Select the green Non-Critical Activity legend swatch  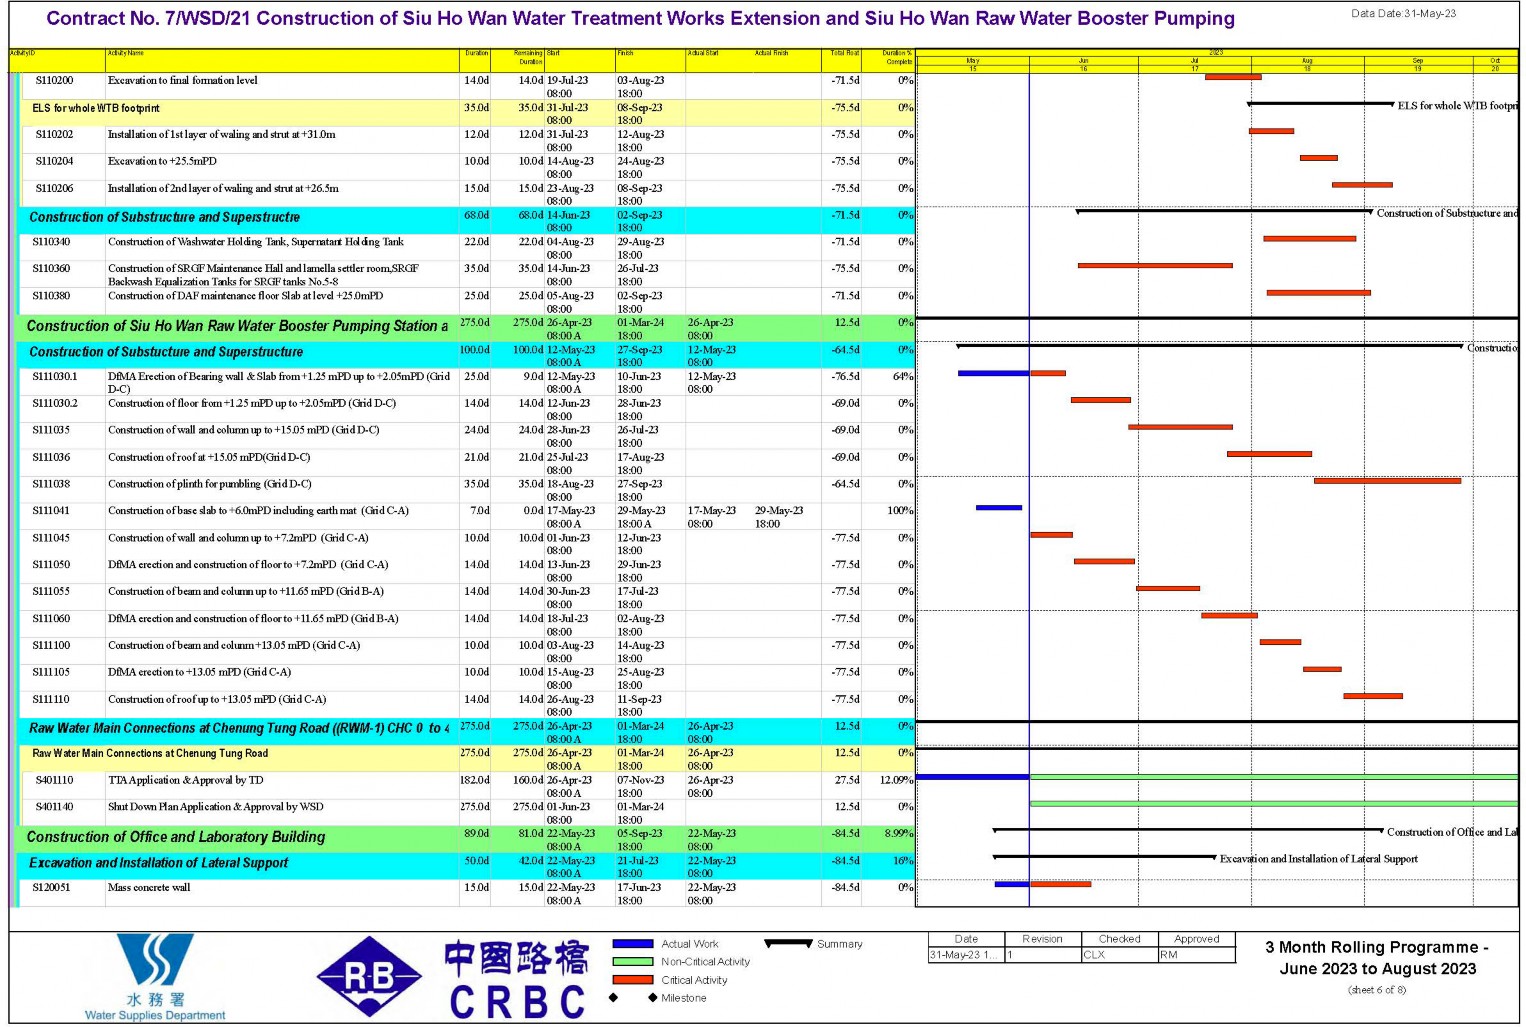click(x=632, y=962)
